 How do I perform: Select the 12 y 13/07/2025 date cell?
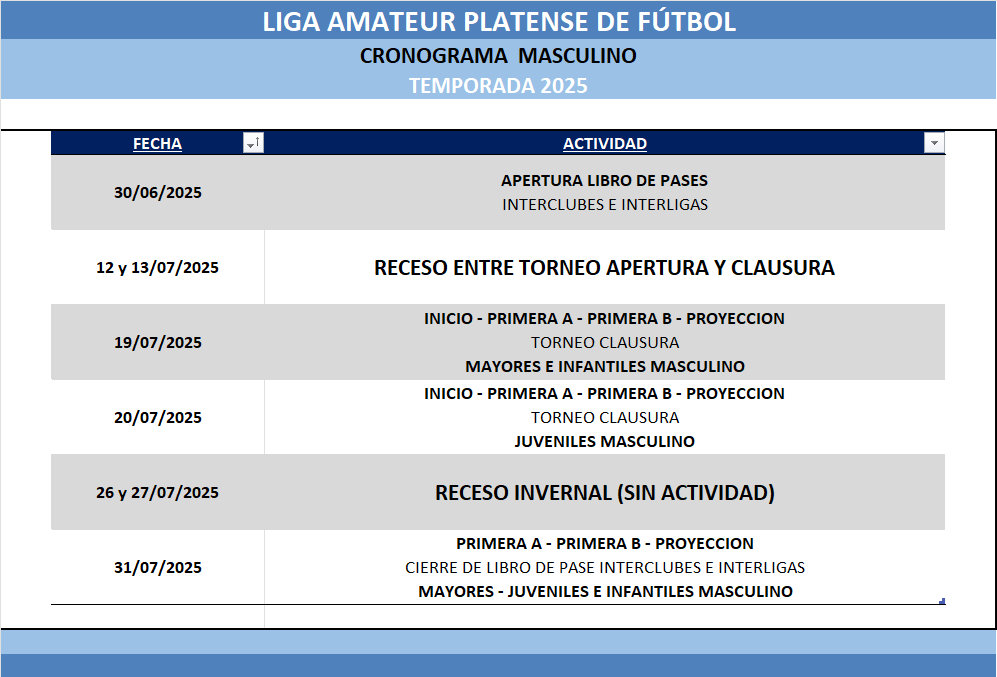pos(157,268)
